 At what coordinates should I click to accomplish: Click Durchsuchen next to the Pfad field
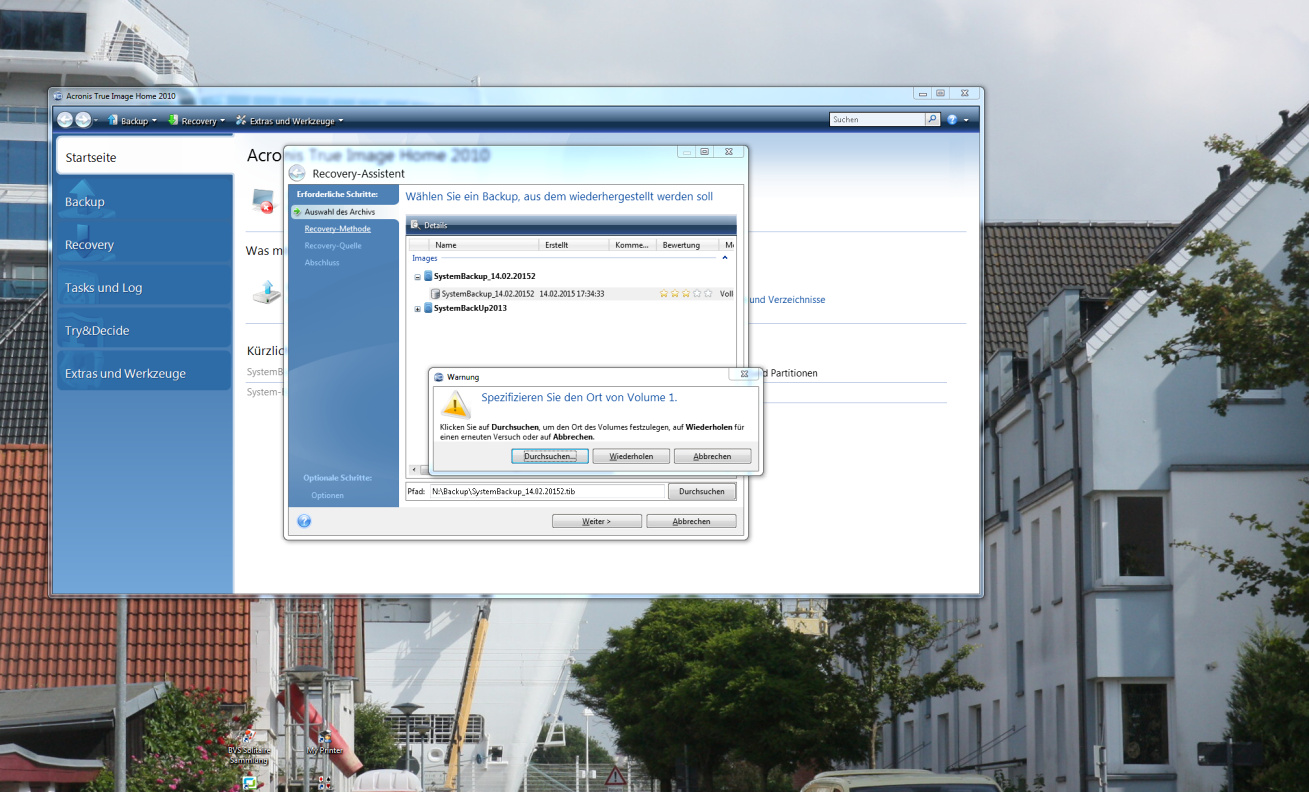coord(702,492)
